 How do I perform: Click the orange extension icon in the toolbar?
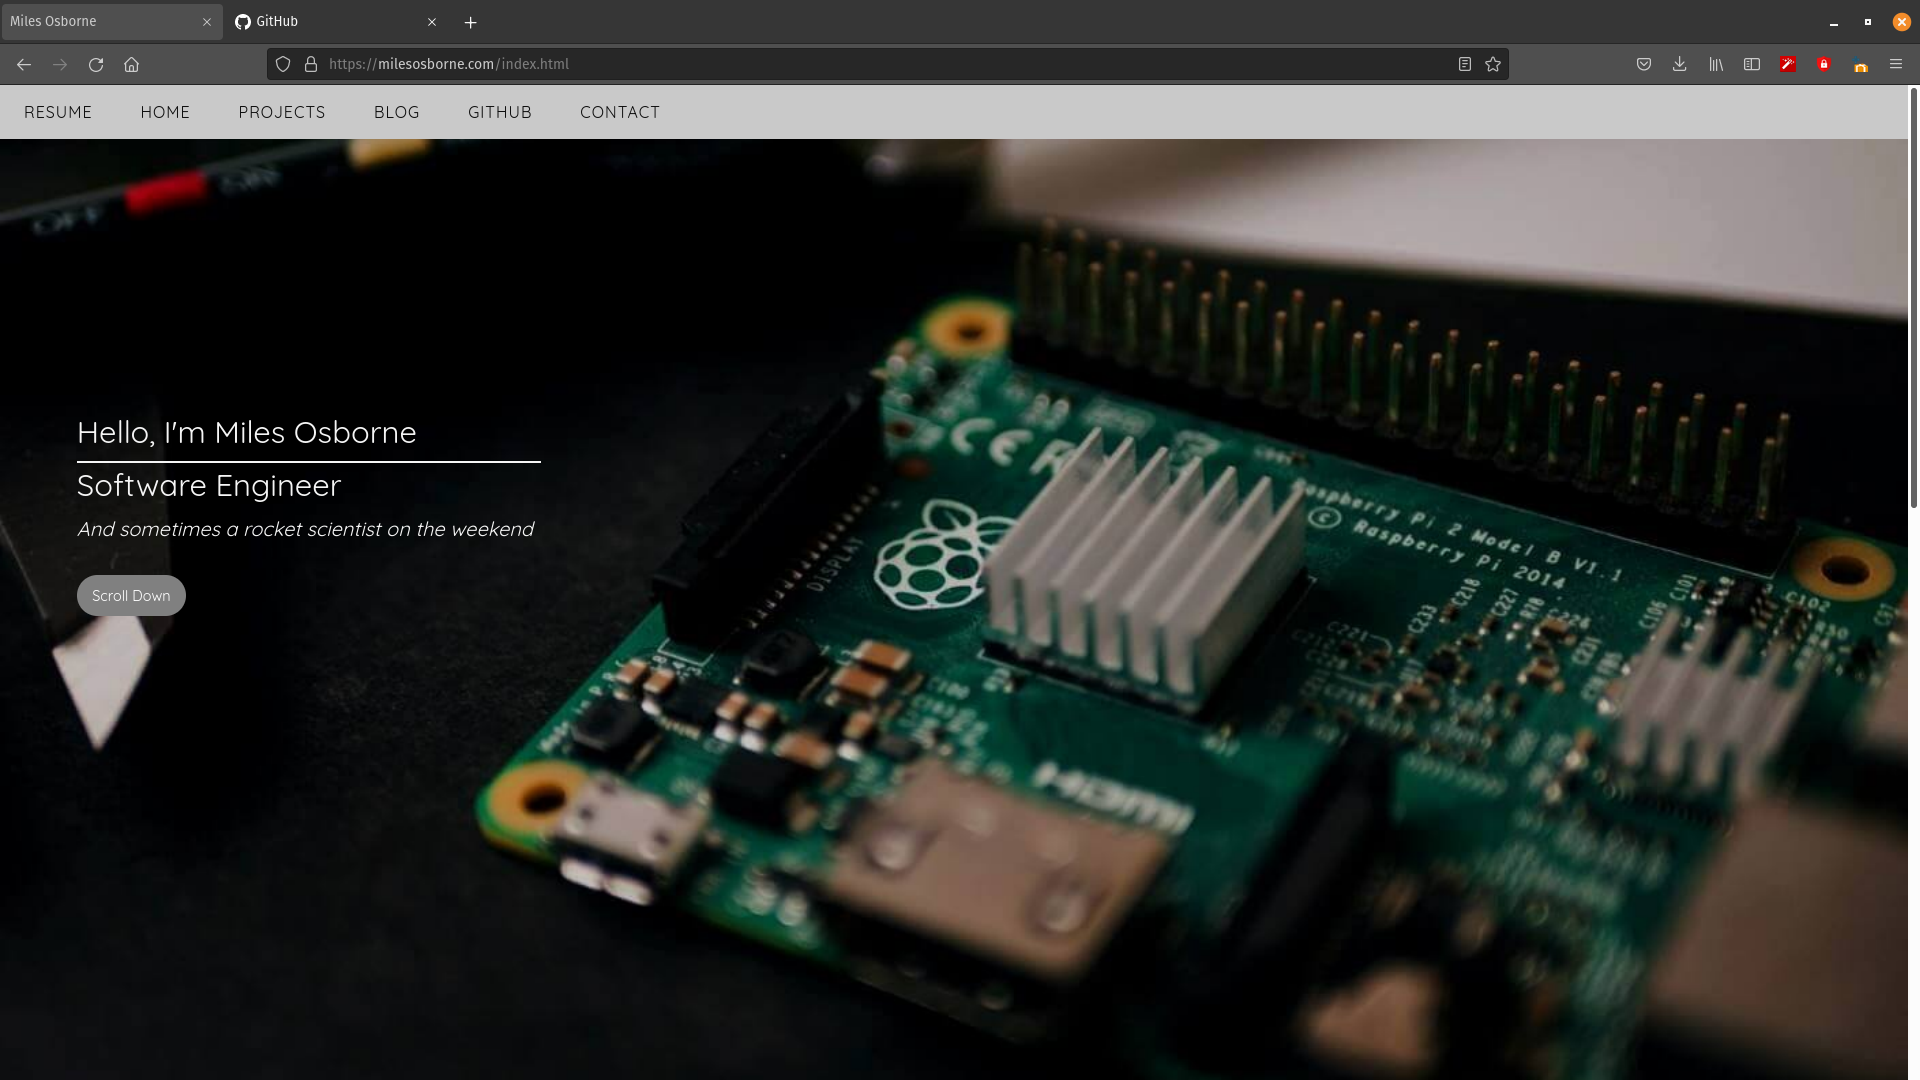click(1861, 66)
